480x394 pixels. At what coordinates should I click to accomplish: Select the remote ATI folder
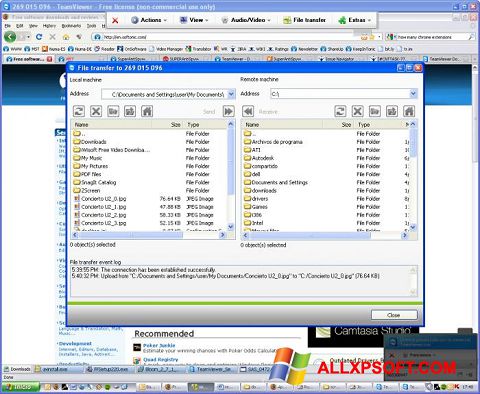pos(252,150)
